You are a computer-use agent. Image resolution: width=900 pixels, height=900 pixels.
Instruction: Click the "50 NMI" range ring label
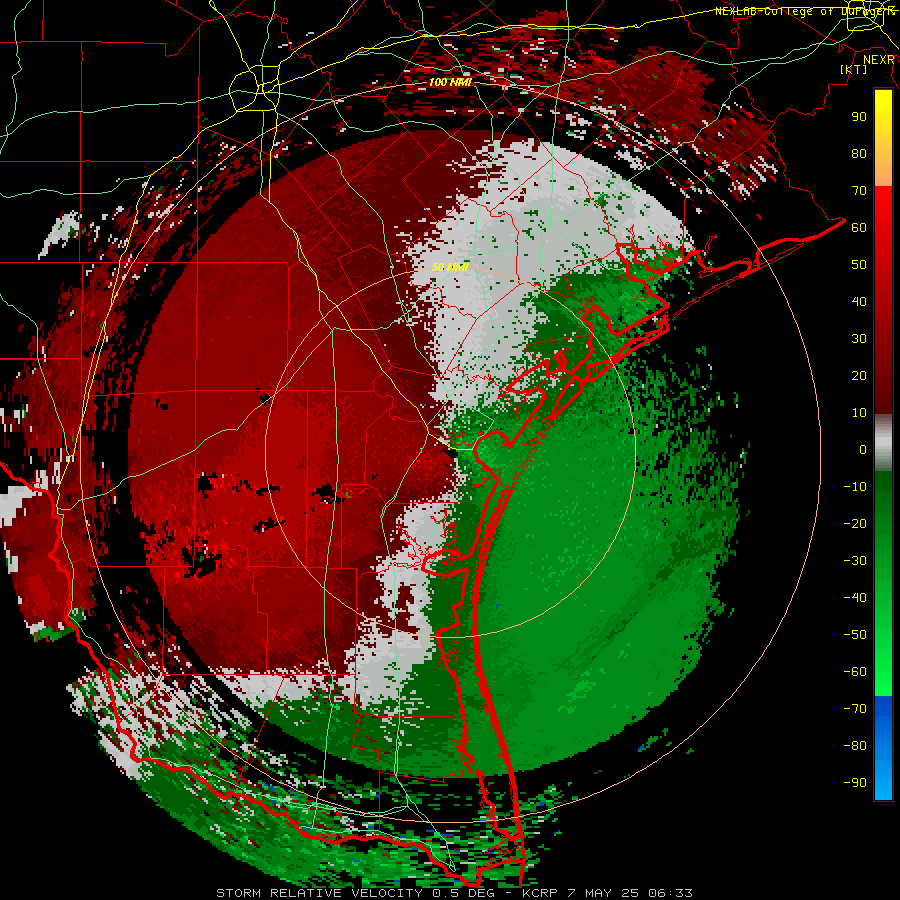point(450,267)
